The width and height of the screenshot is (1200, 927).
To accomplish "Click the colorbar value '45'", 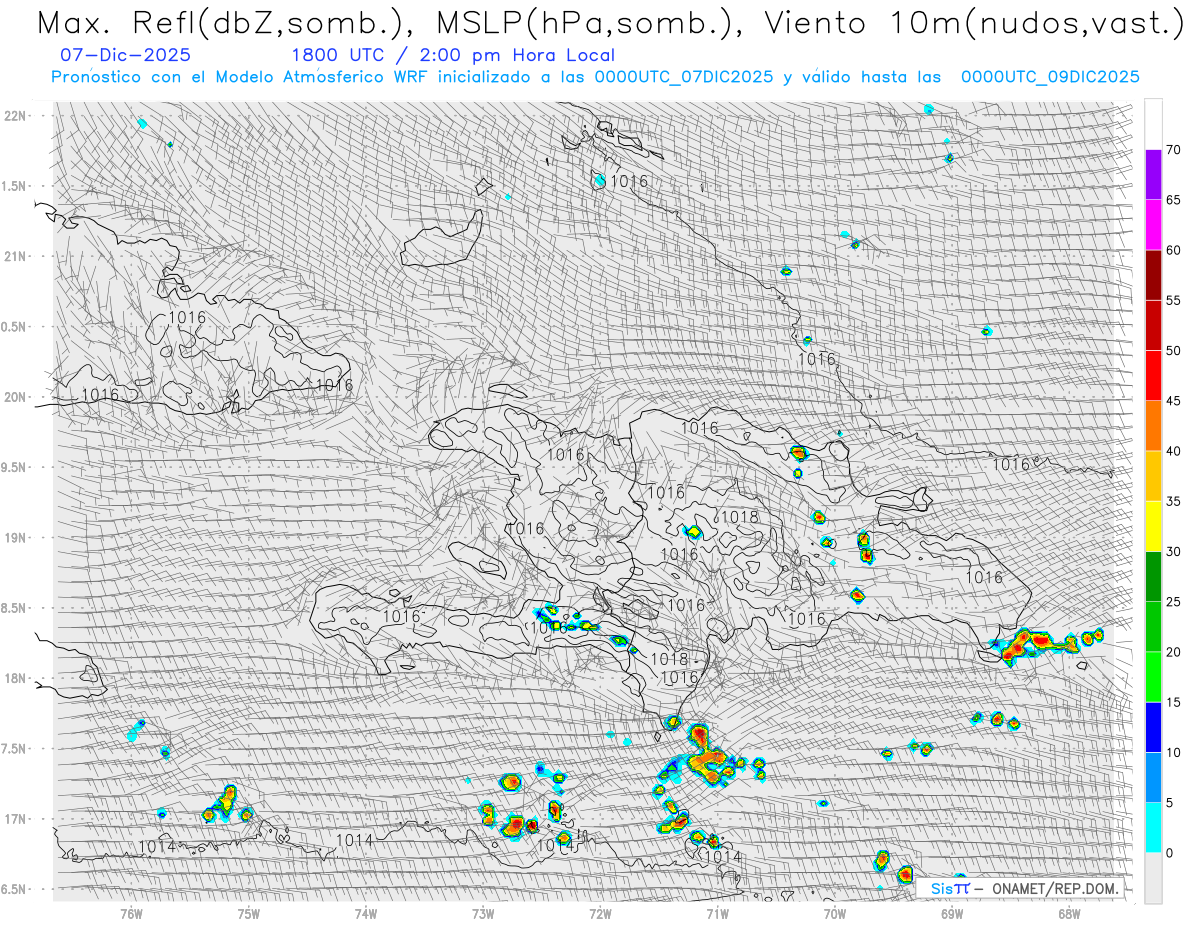I will (1173, 401).
